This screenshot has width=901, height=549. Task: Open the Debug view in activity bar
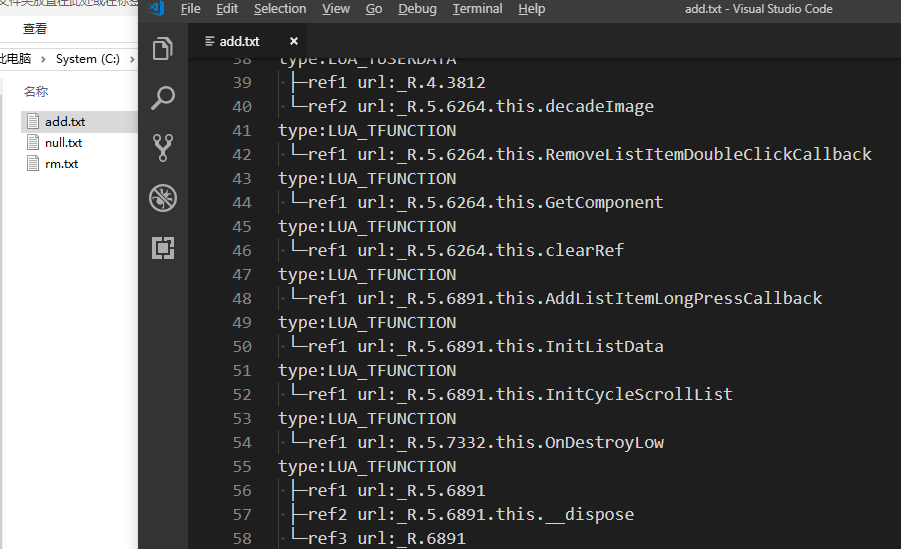[x=163, y=198]
